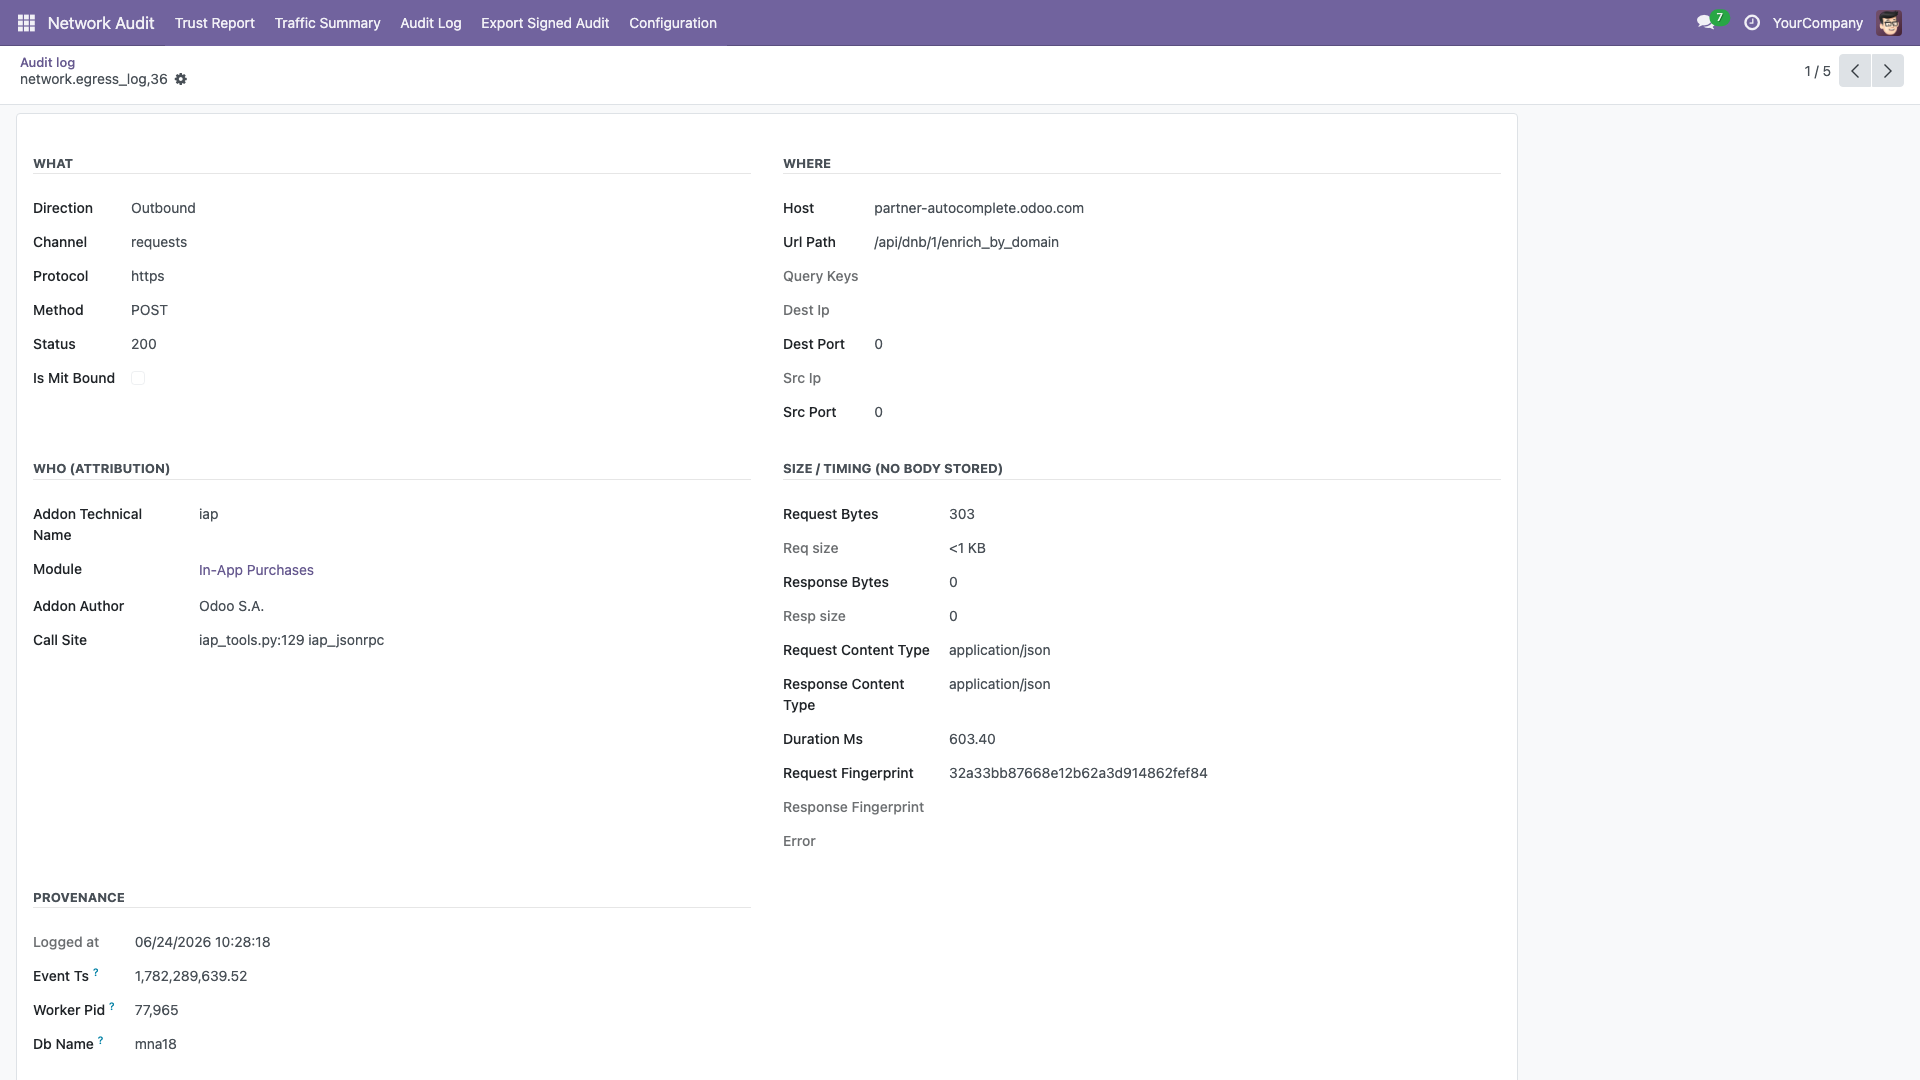Click the Outbound direction value
Viewport: 1920px width, 1080px height.
point(163,208)
